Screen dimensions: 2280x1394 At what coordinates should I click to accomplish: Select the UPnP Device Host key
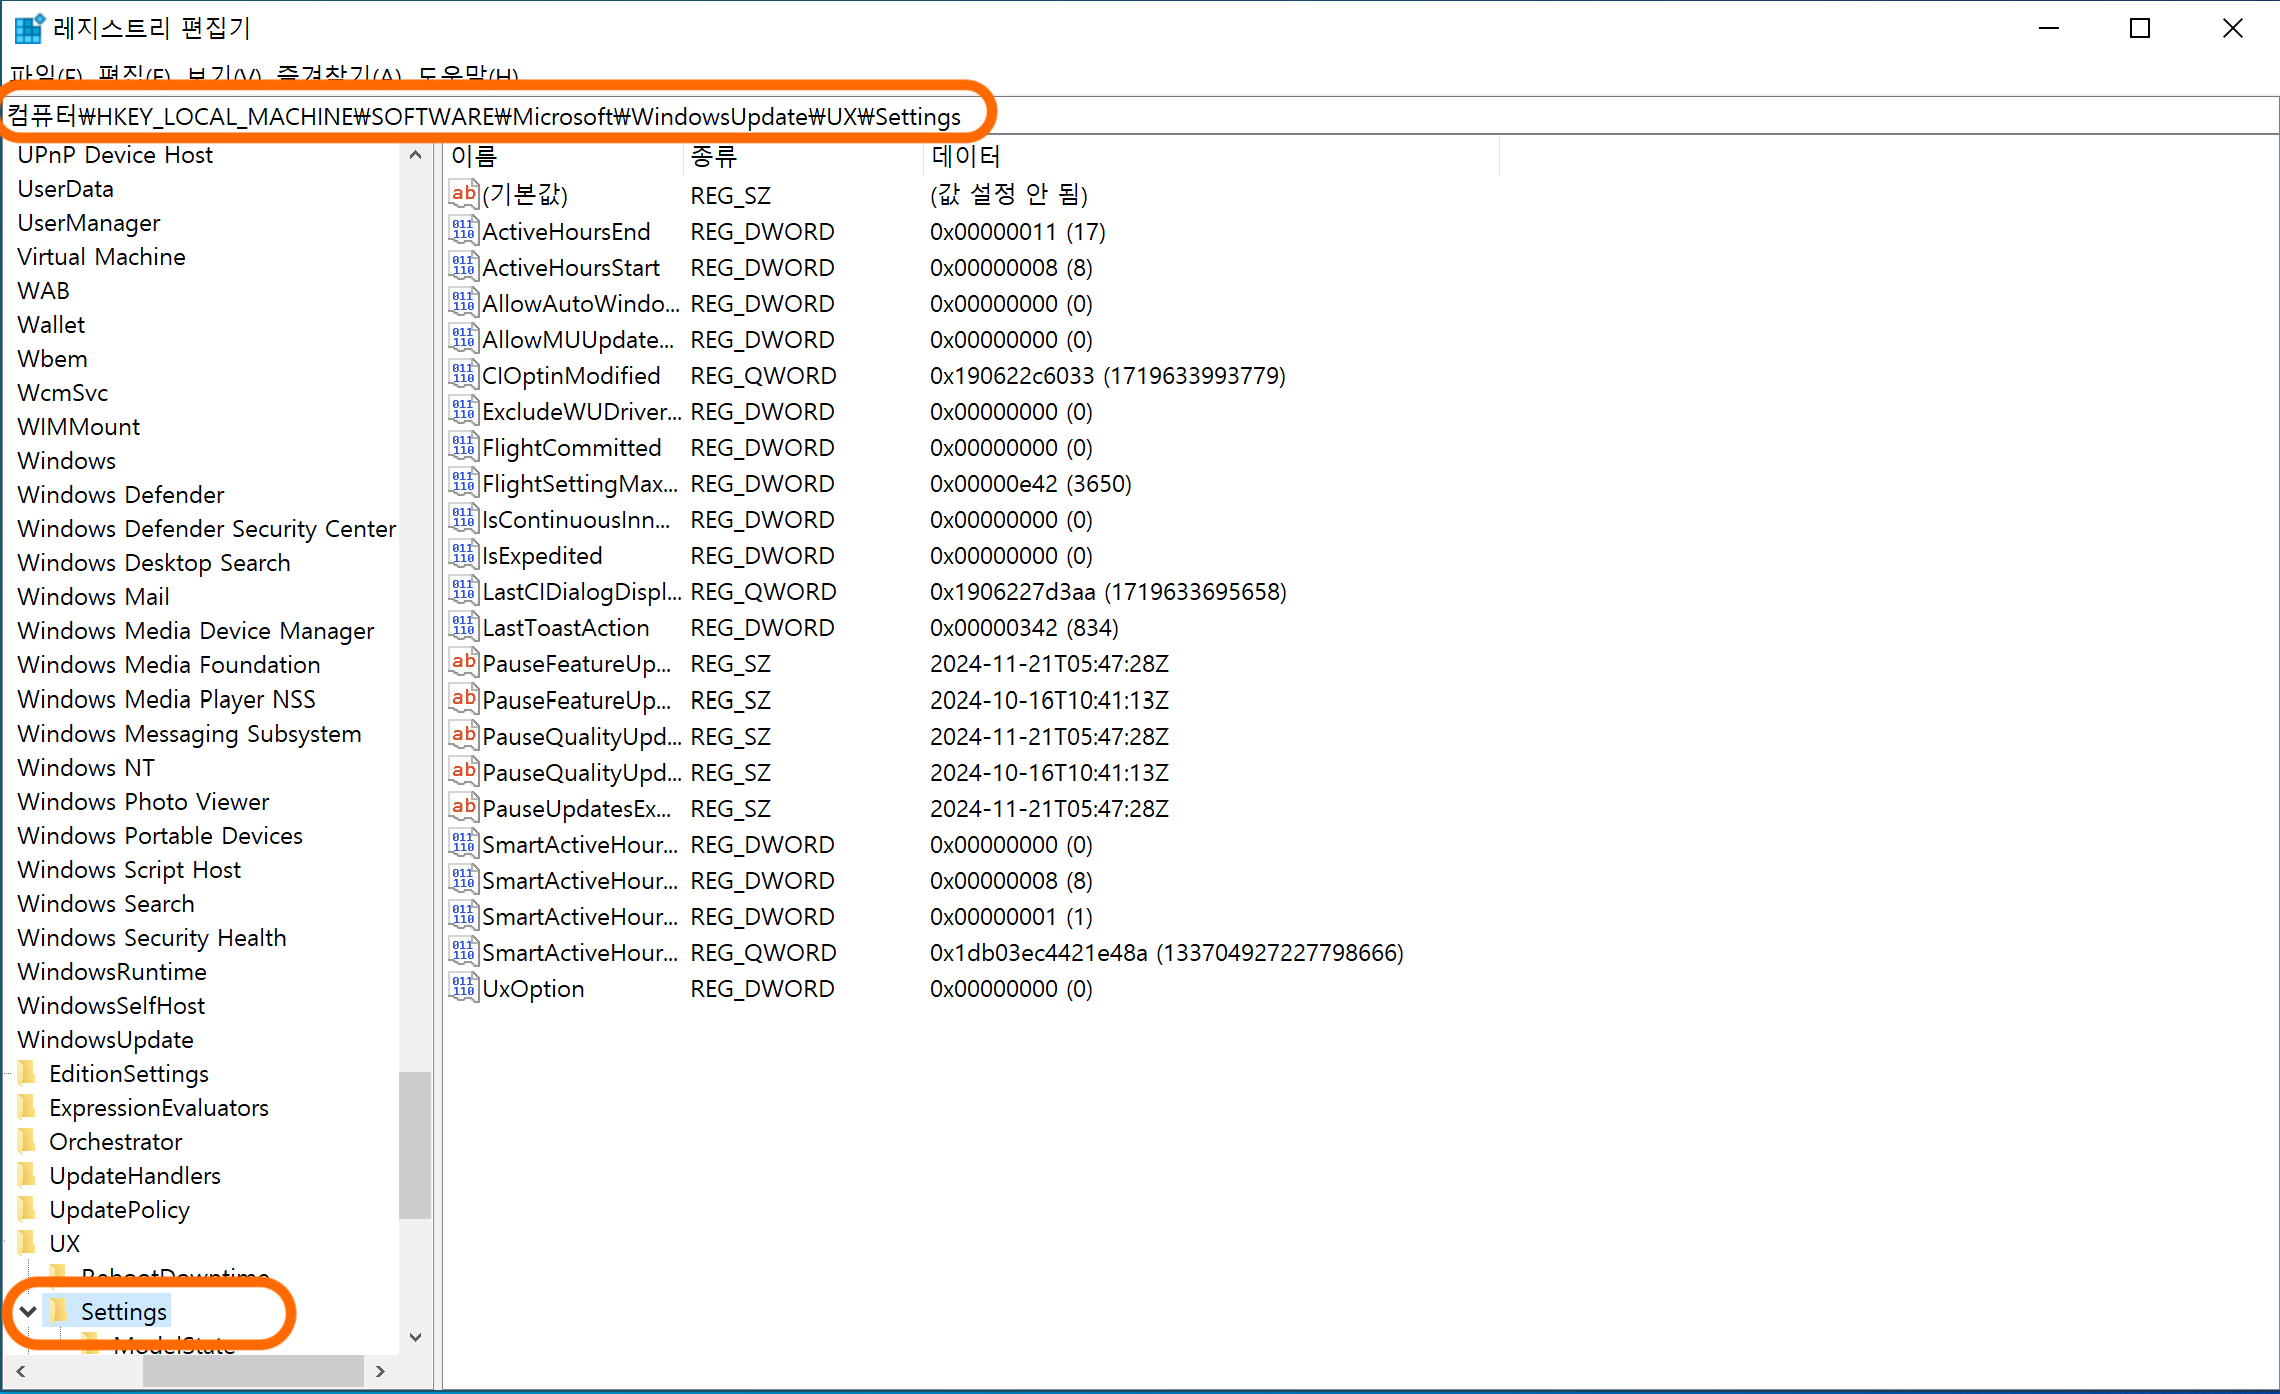pos(115,154)
